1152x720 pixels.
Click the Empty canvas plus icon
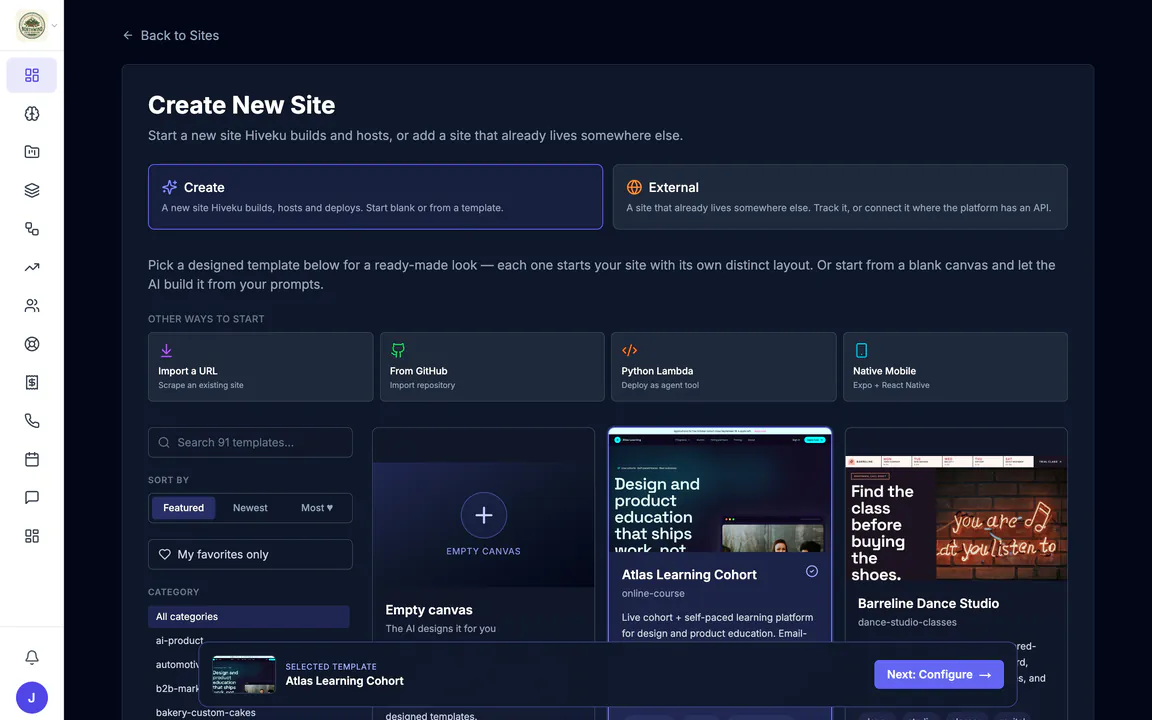click(x=483, y=515)
